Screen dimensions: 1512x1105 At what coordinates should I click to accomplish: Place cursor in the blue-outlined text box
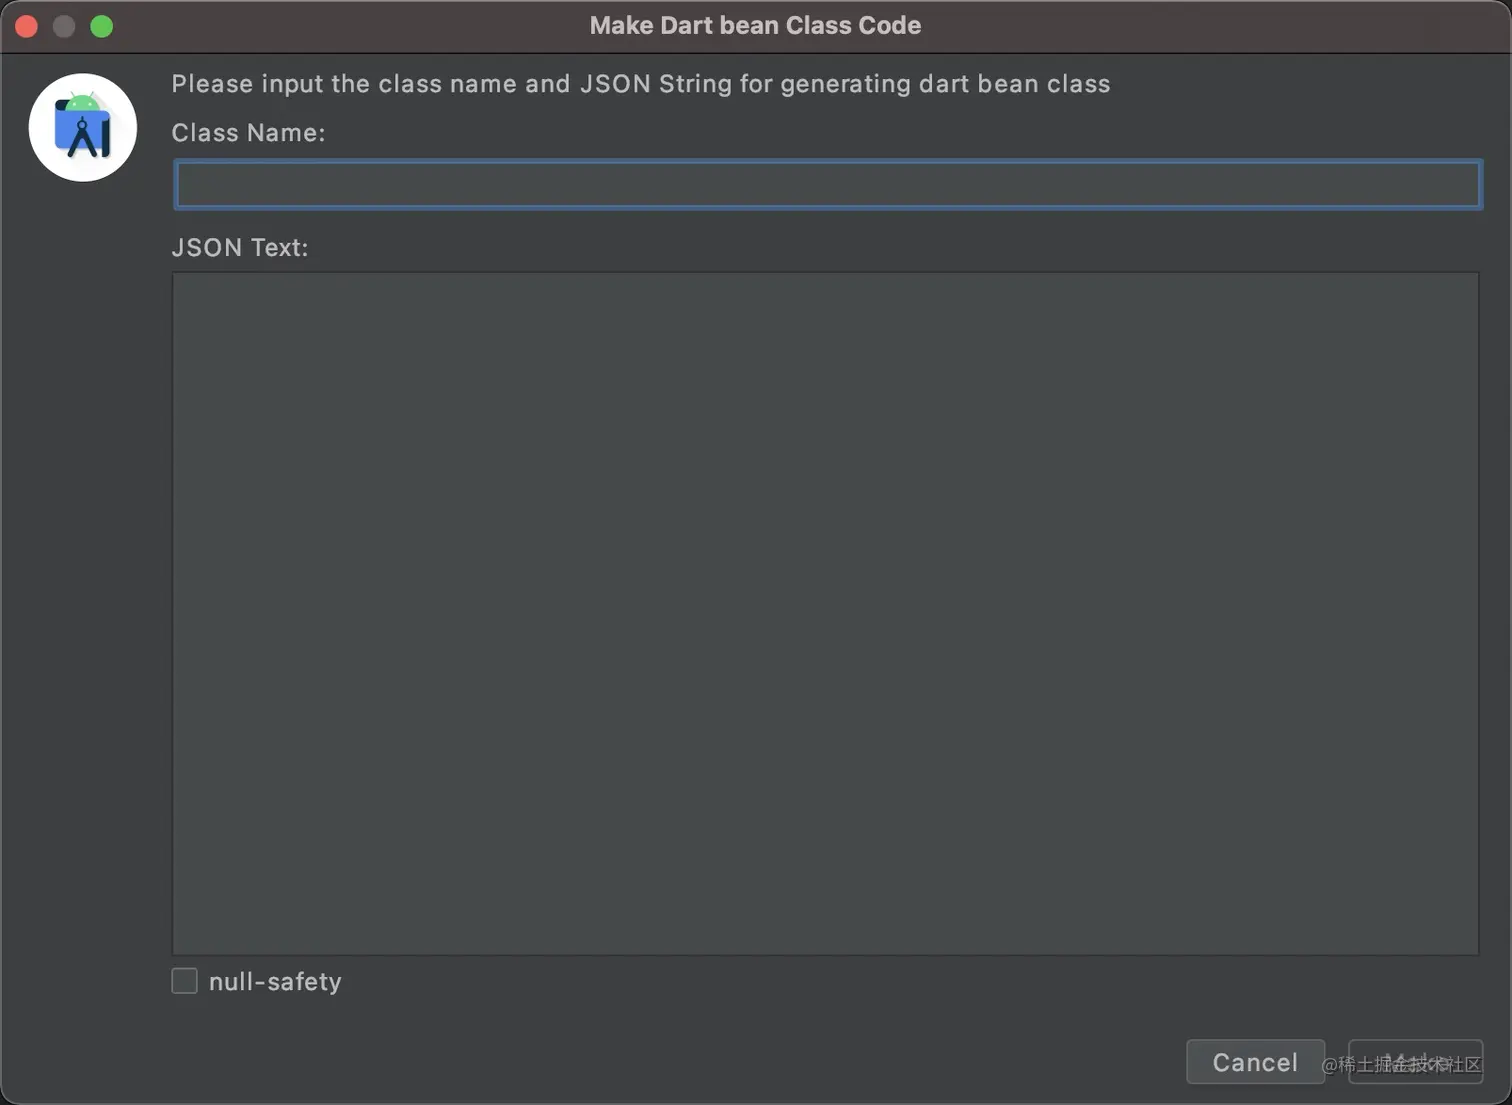[827, 184]
